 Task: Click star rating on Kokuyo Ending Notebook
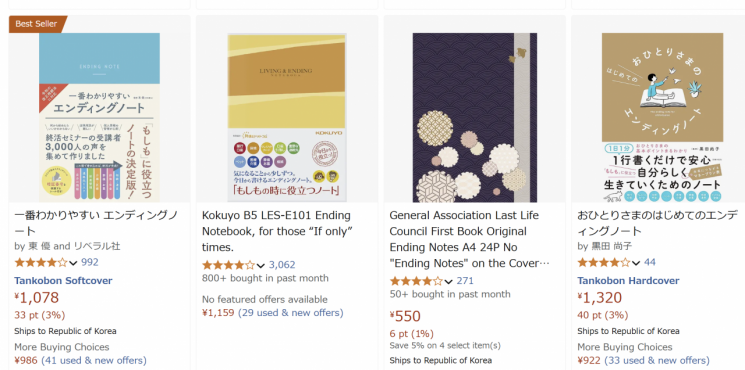(229, 265)
